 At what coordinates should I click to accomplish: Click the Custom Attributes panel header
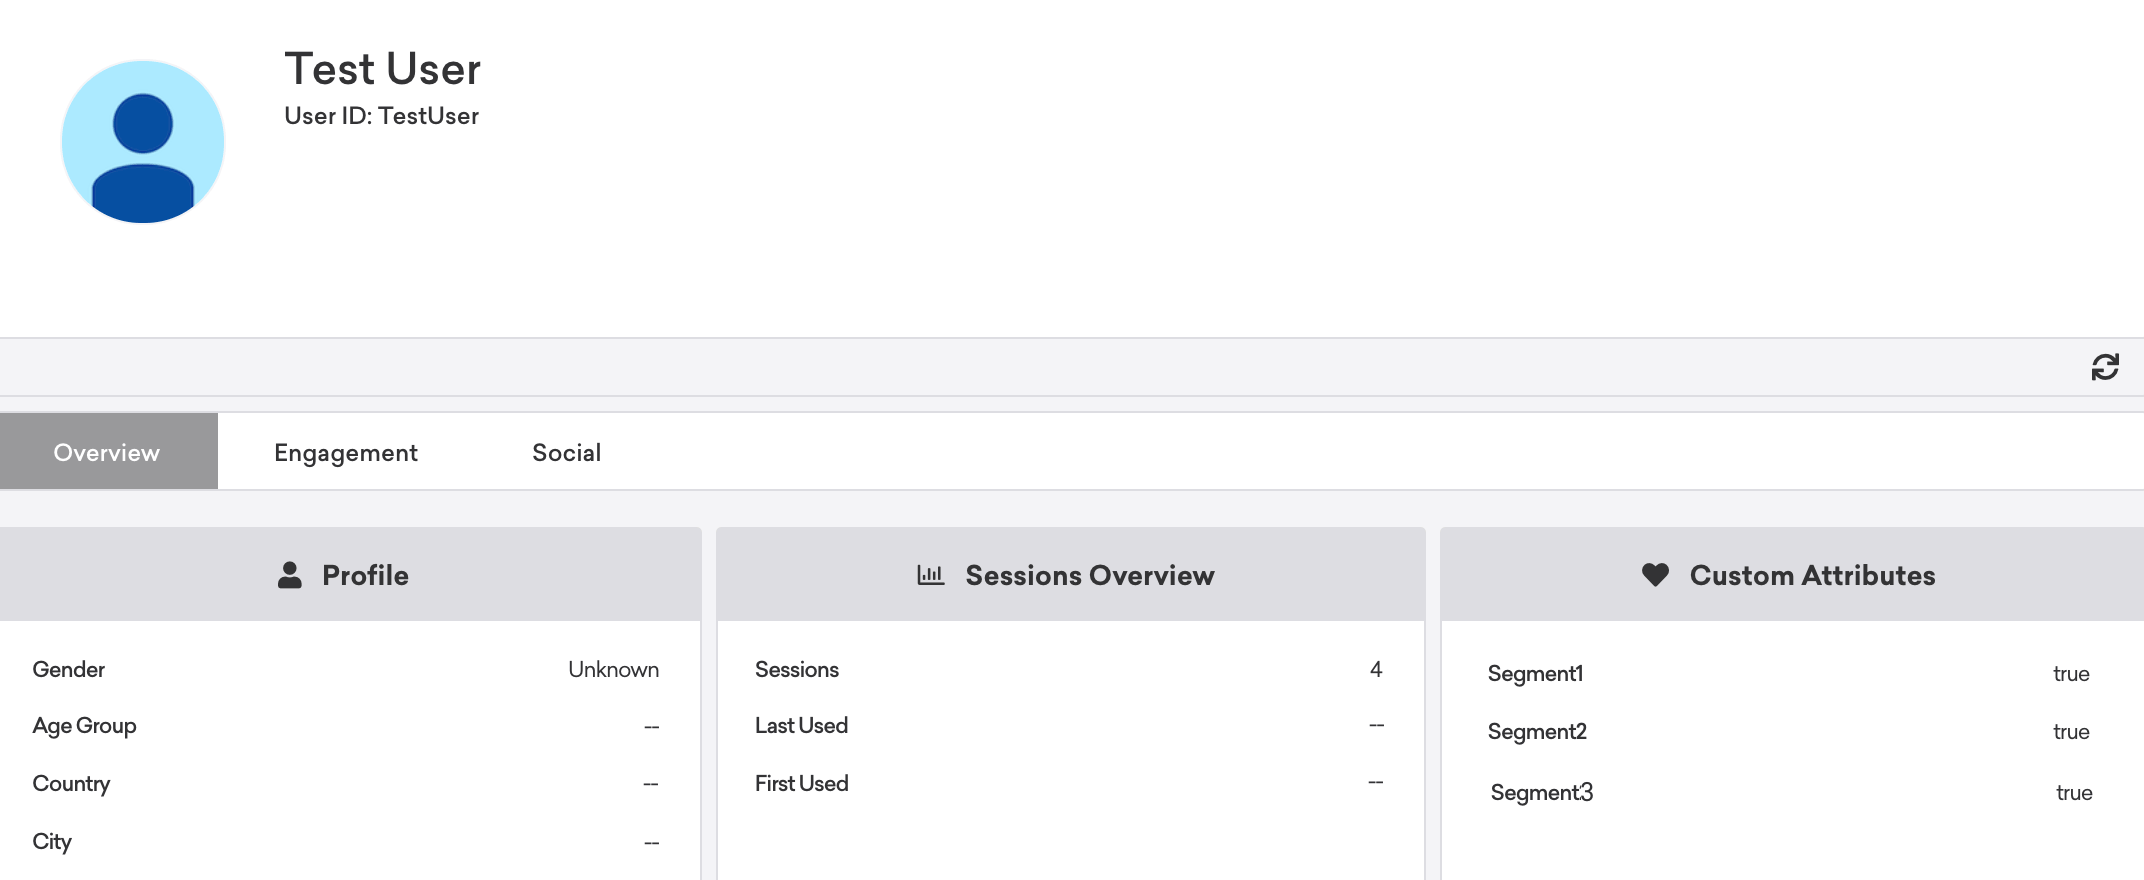pyautogui.click(x=1811, y=575)
